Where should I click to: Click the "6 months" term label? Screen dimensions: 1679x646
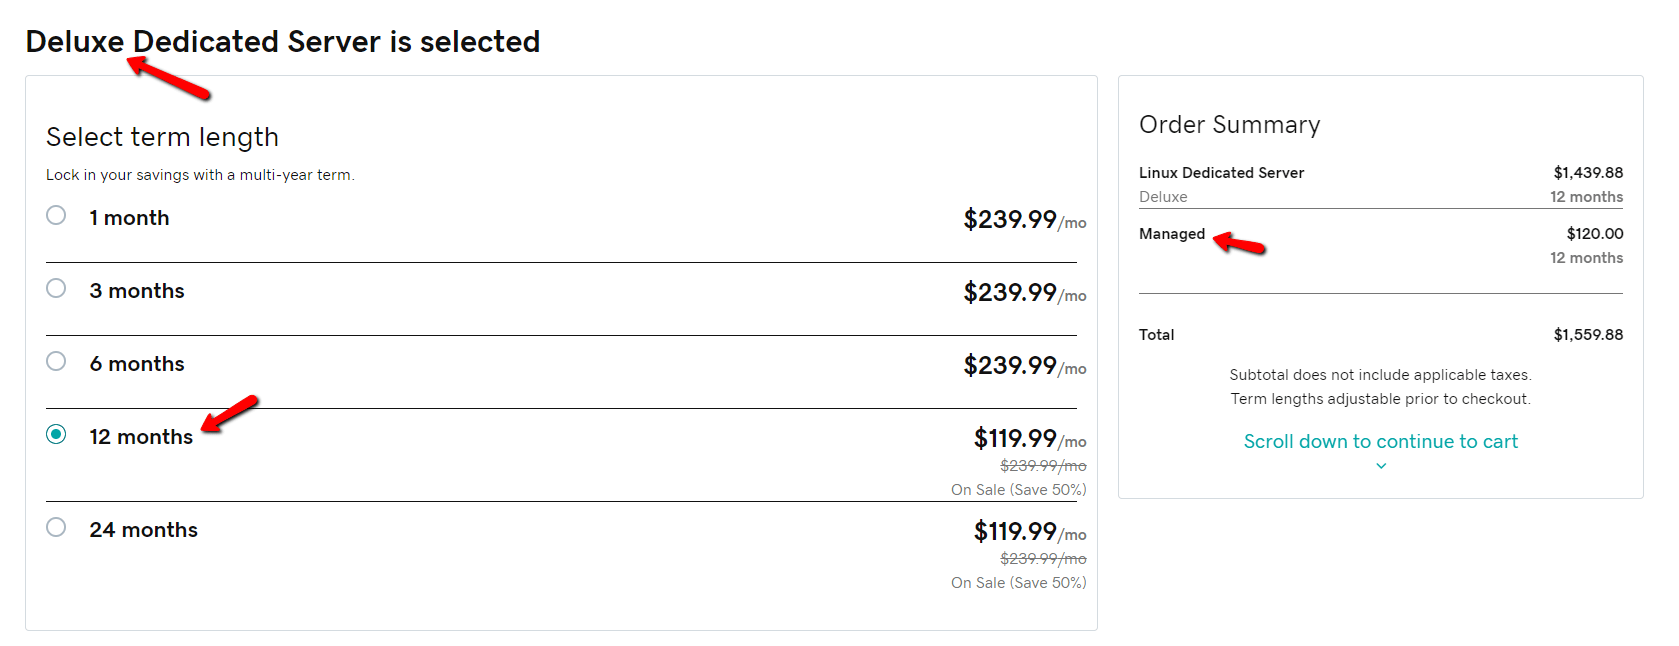pyautogui.click(x=137, y=364)
